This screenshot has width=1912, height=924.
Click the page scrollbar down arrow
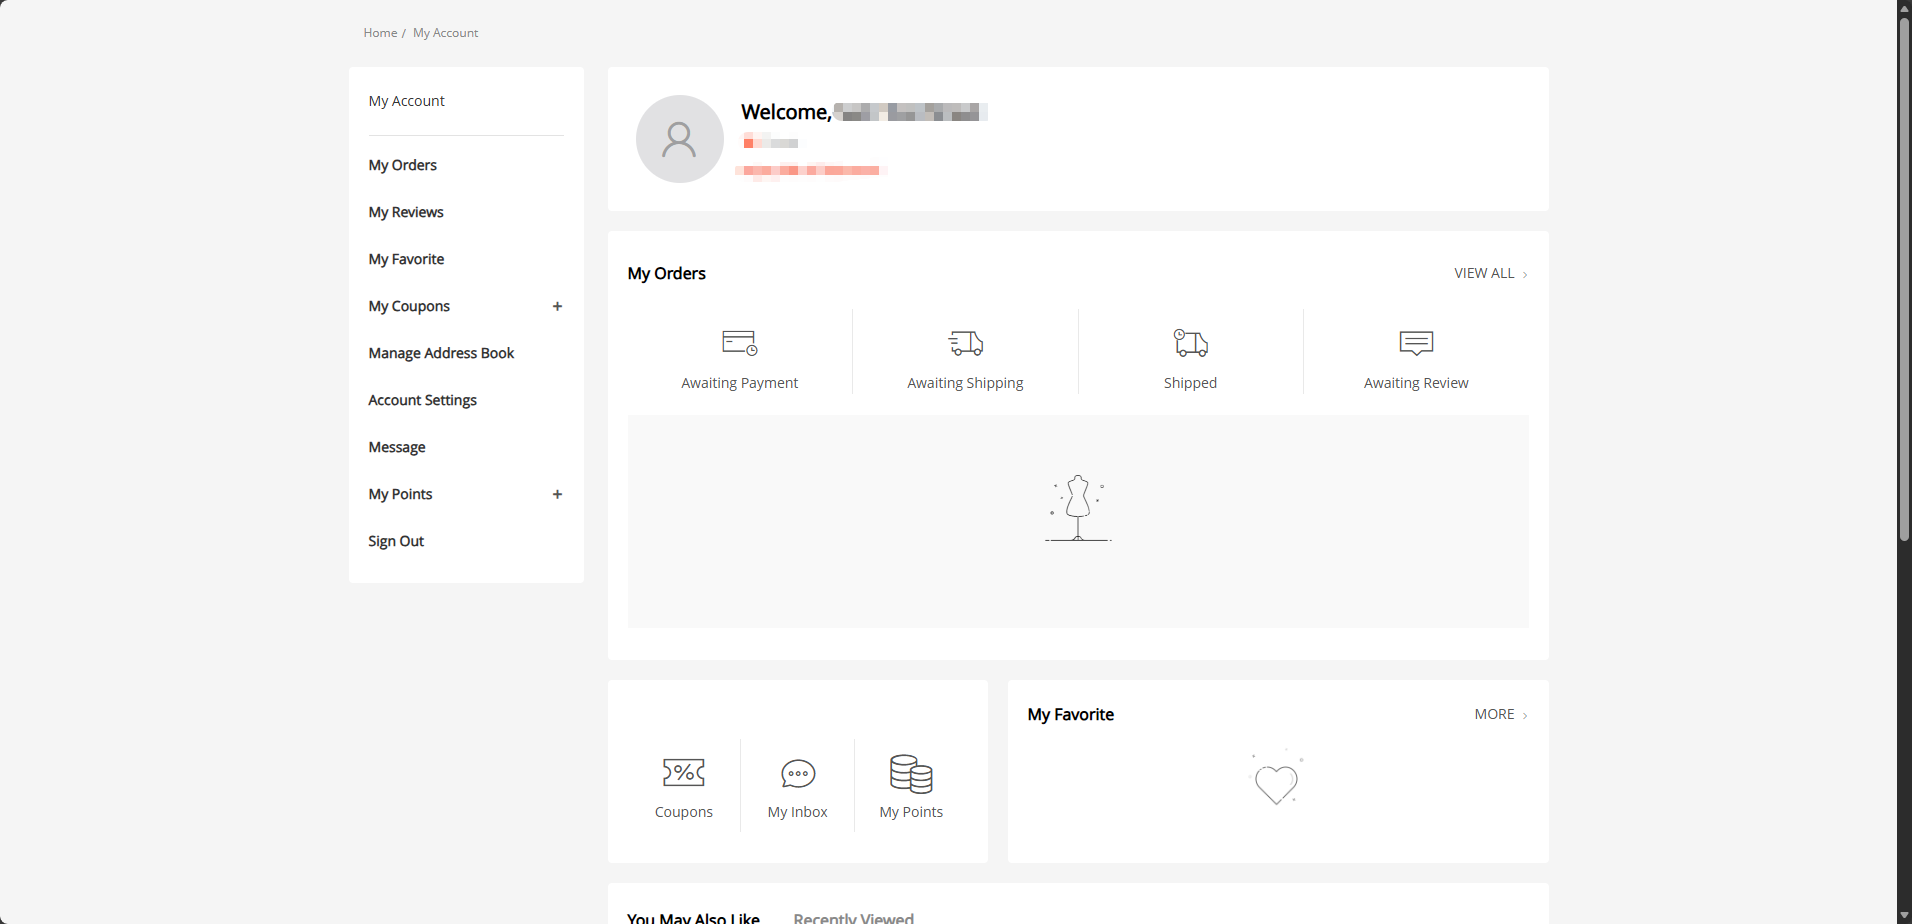(x=1904, y=916)
